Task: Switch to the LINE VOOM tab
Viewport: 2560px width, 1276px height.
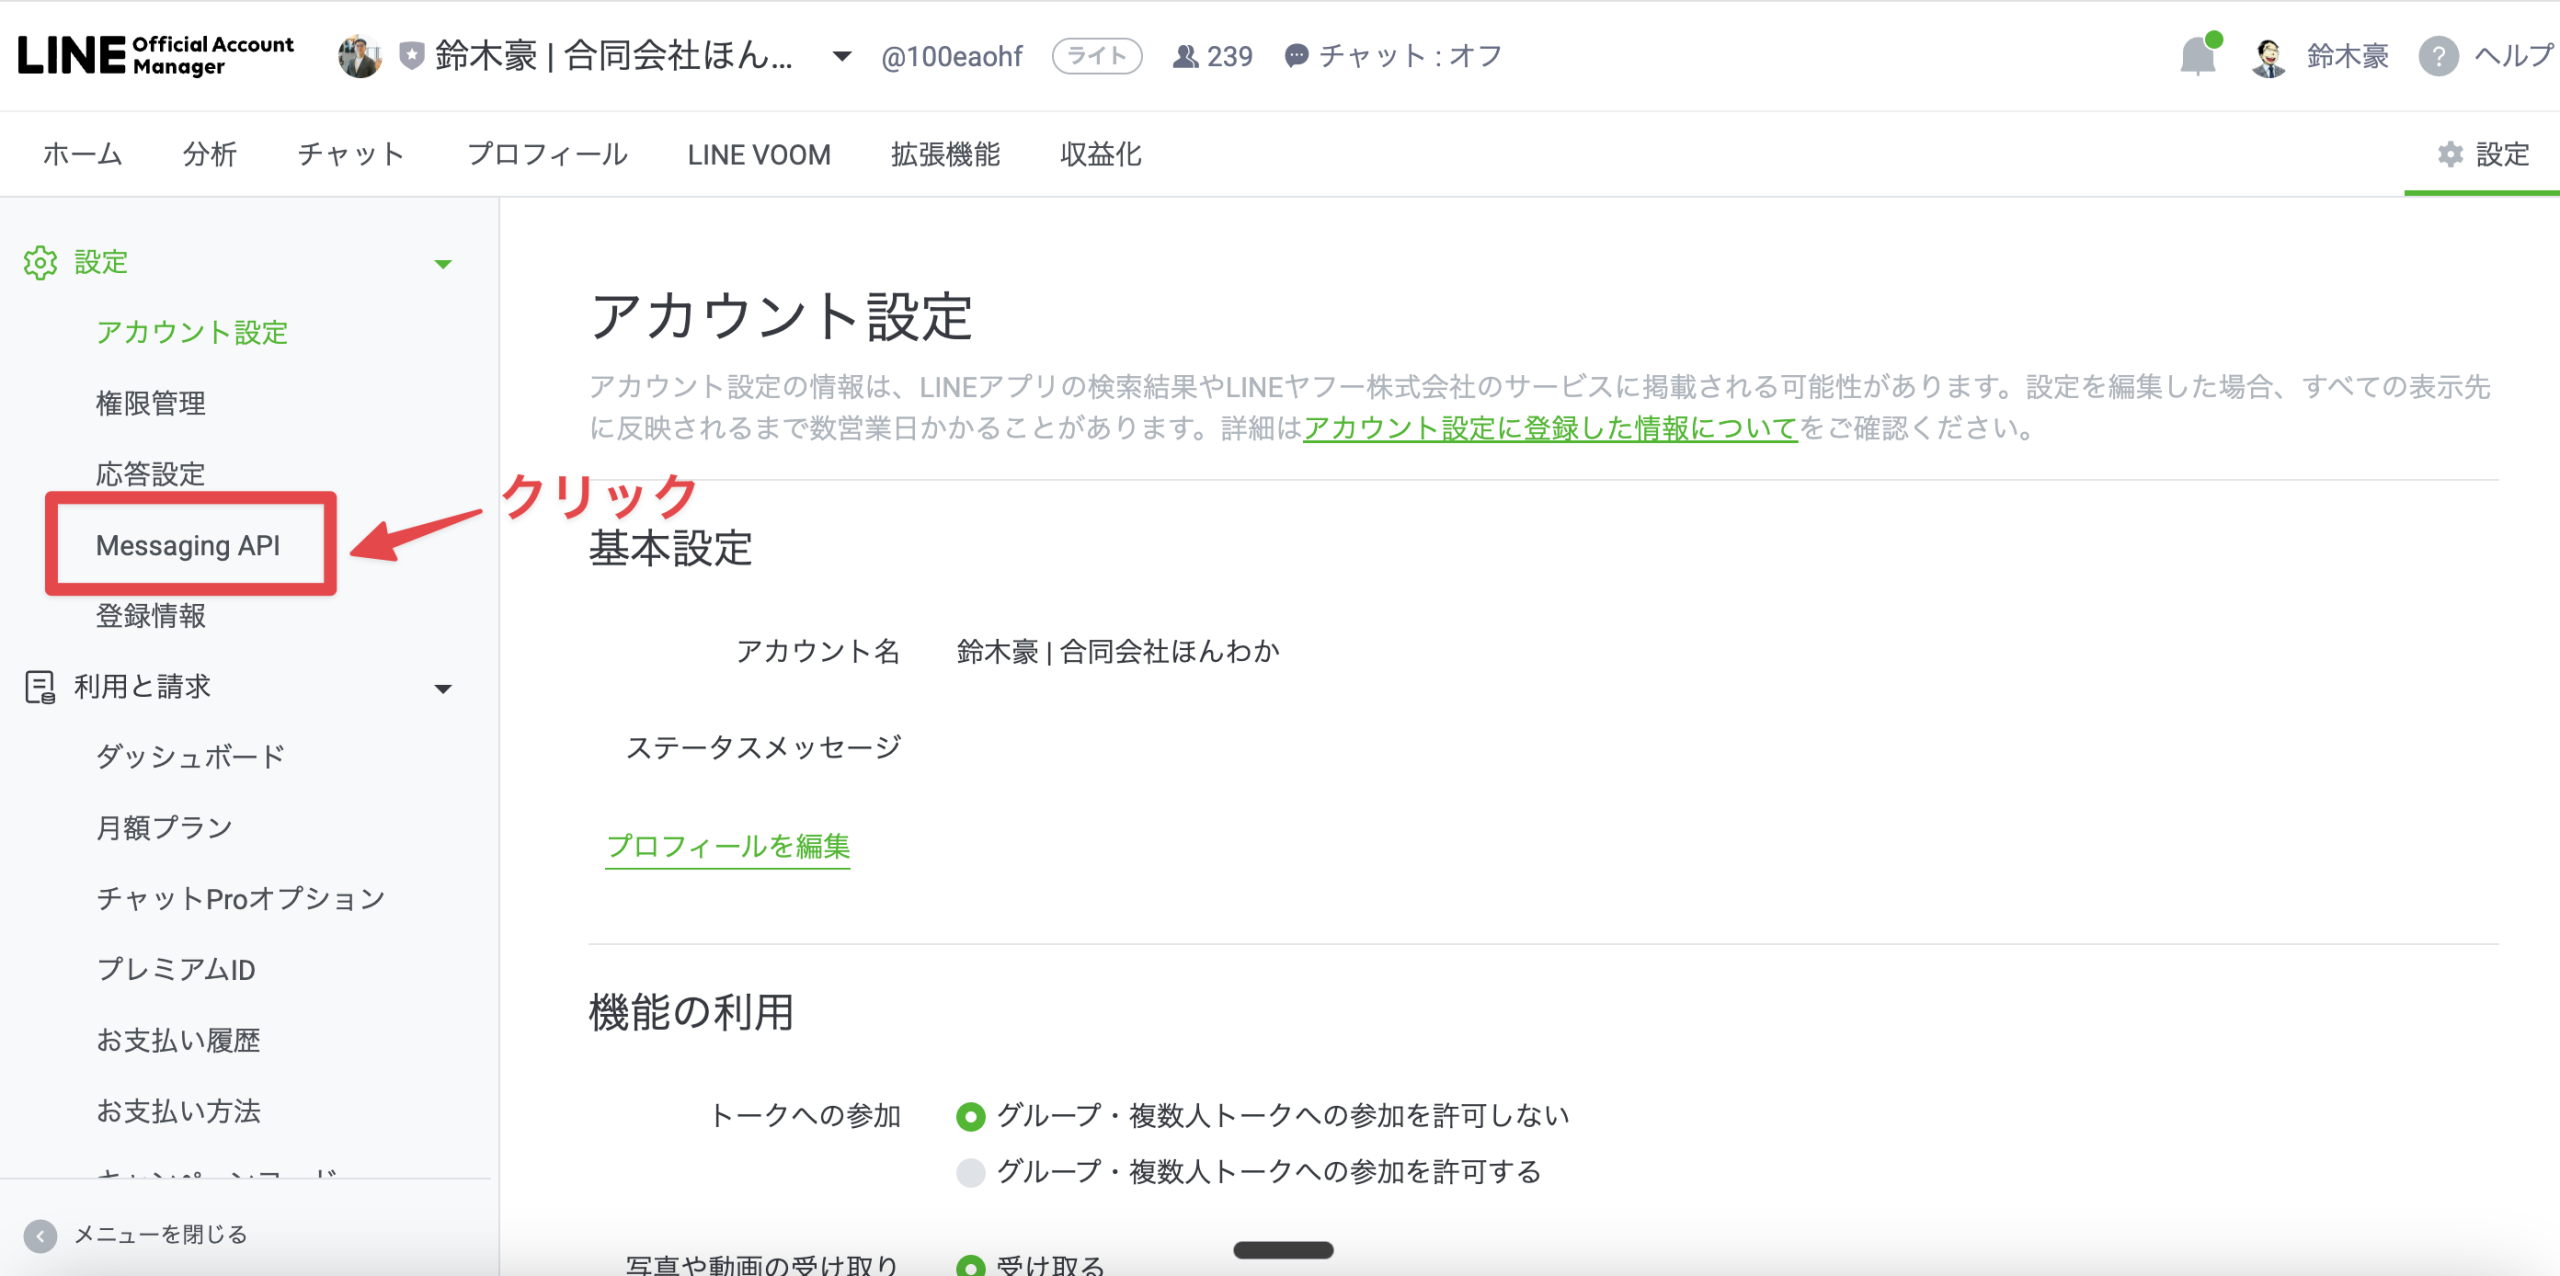Action: [x=758, y=154]
